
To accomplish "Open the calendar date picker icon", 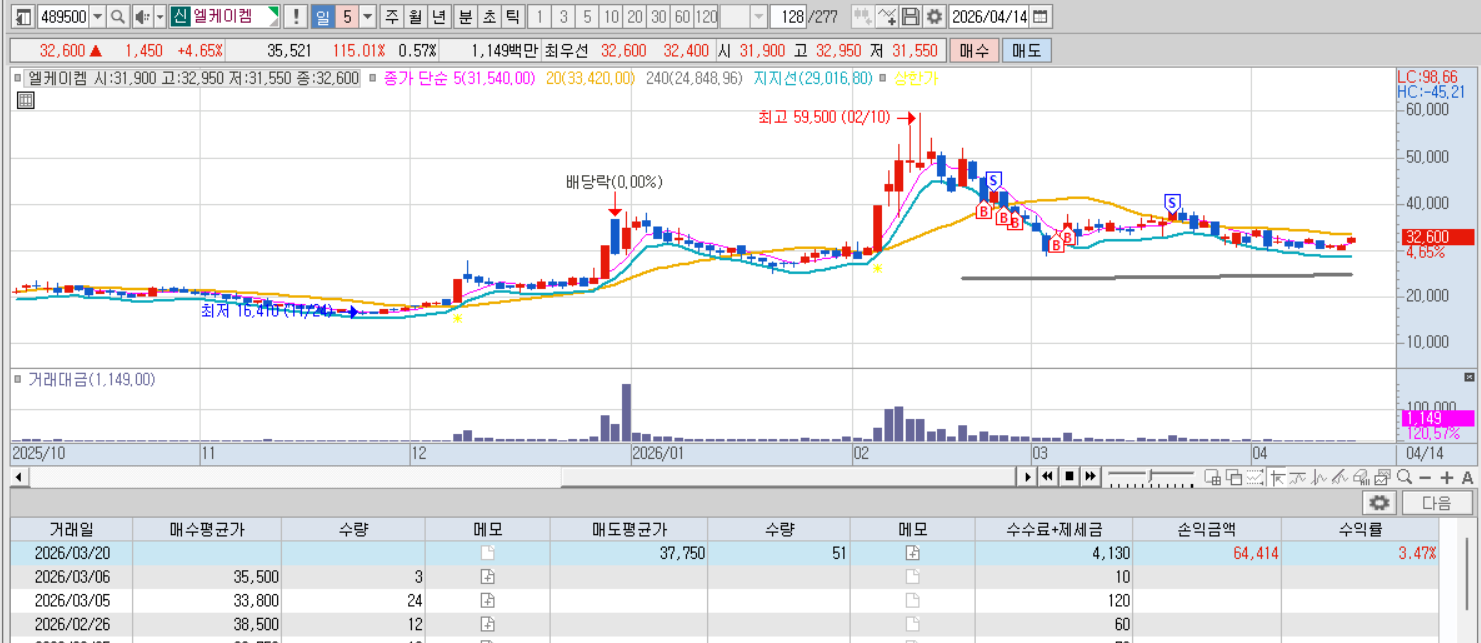I will pos(1040,16).
